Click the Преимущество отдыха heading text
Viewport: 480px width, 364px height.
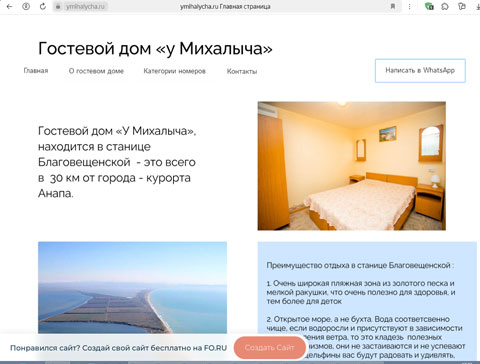(360, 265)
